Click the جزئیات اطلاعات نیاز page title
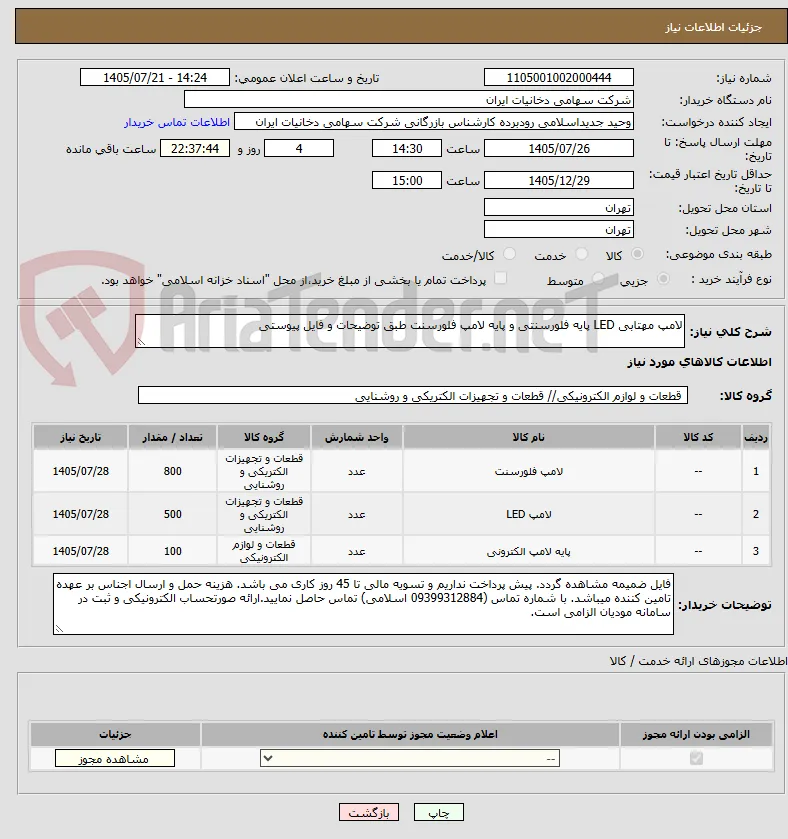Image resolution: width=788 pixels, height=839 pixels. pos(713,27)
